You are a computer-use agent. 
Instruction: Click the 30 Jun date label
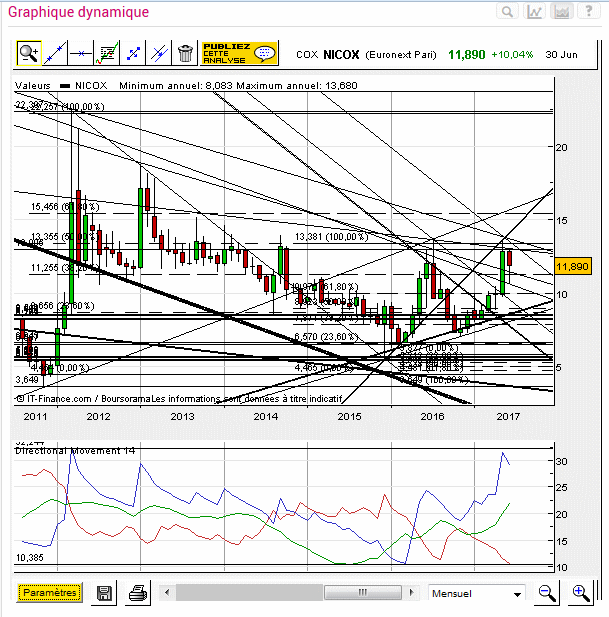[x=561, y=55]
